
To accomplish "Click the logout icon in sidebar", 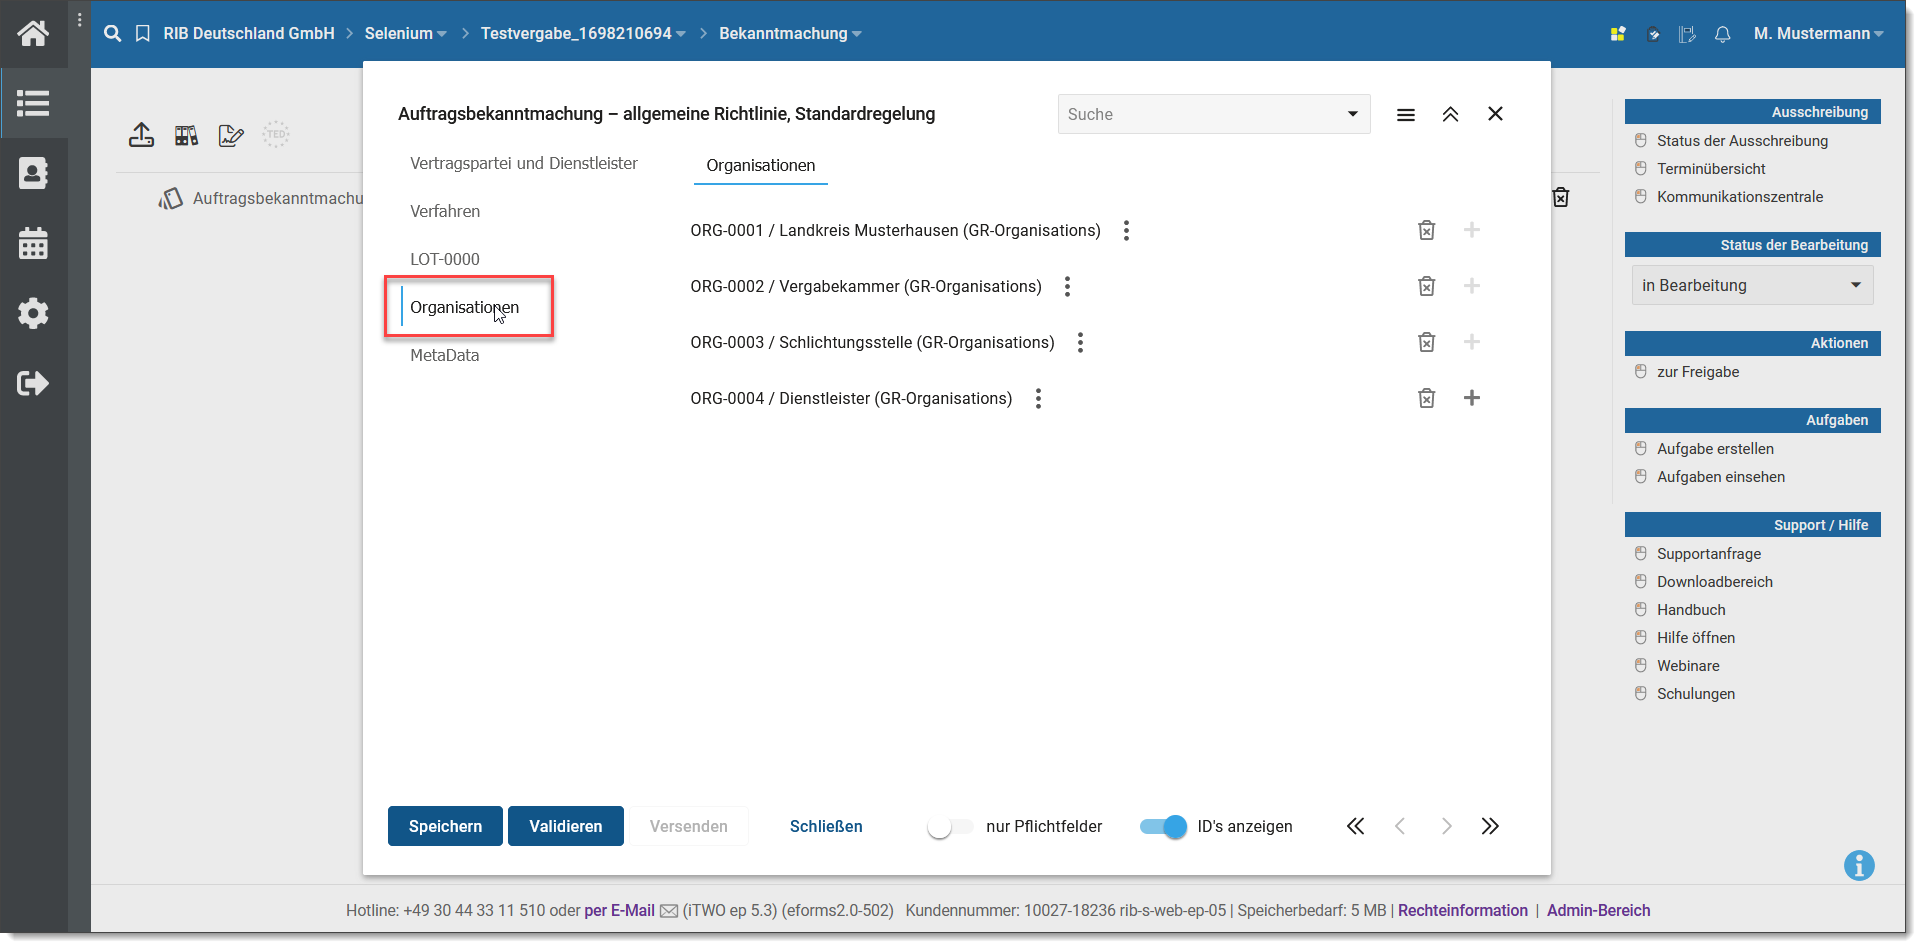I will pyautogui.click(x=33, y=383).
